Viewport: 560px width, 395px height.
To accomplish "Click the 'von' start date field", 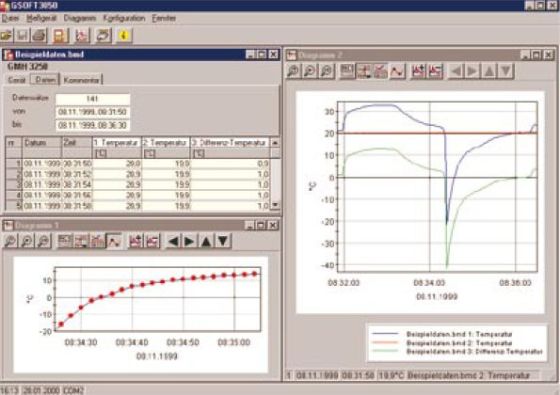I will [x=93, y=112].
